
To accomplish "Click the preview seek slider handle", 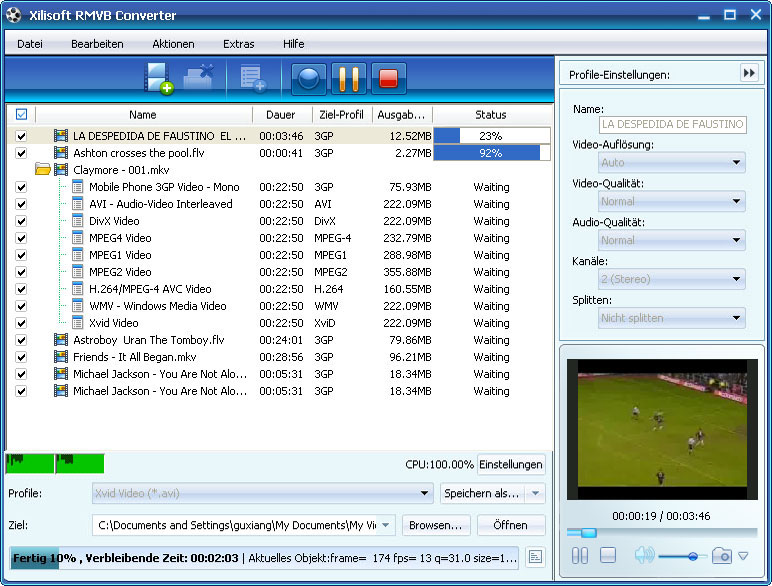I will [x=588, y=532].
